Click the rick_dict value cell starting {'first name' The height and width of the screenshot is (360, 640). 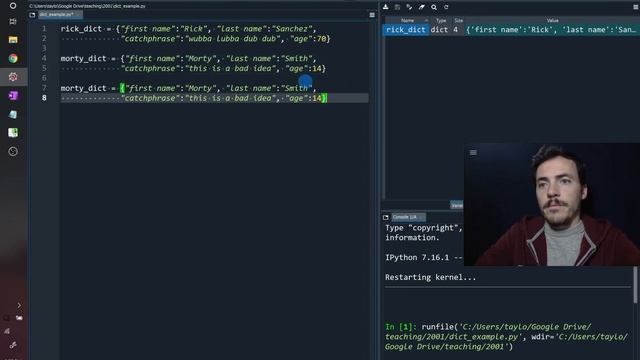coord(552,30)
